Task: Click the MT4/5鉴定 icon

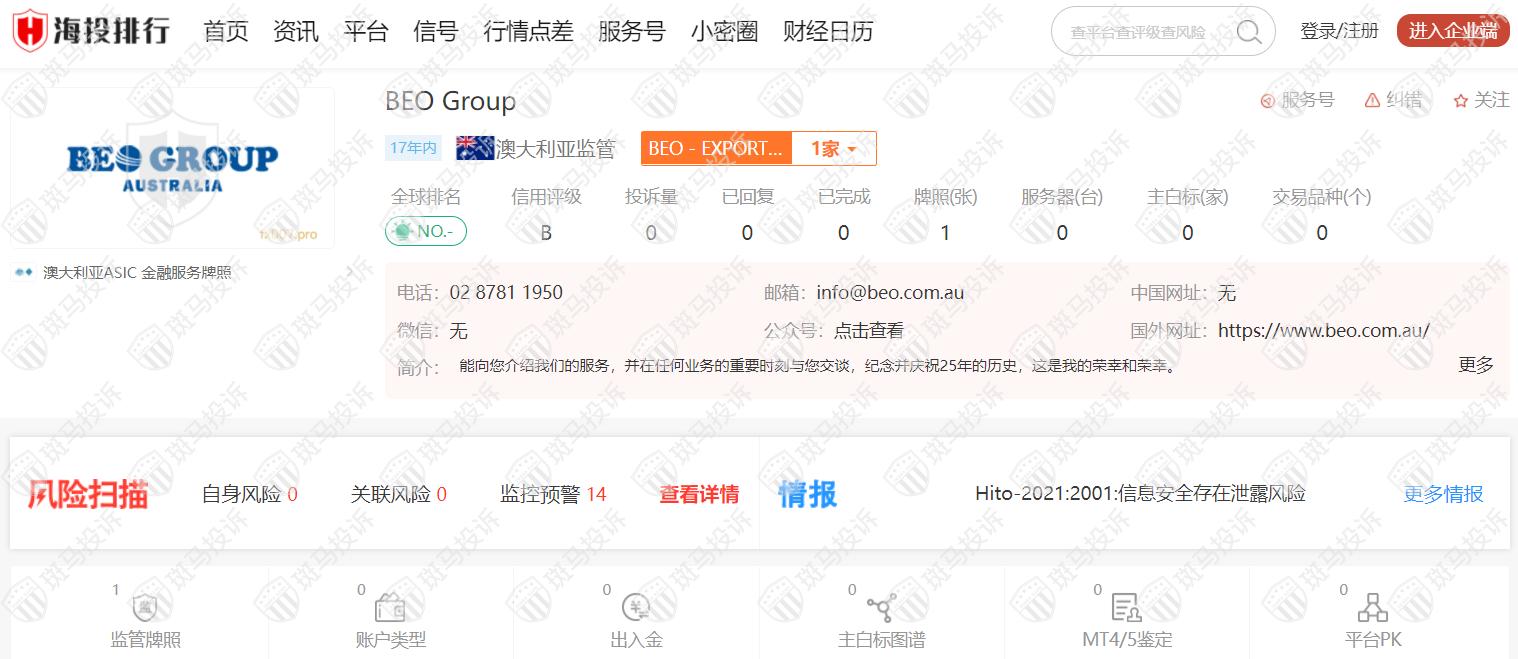Action: click(x=1126, y=607)
